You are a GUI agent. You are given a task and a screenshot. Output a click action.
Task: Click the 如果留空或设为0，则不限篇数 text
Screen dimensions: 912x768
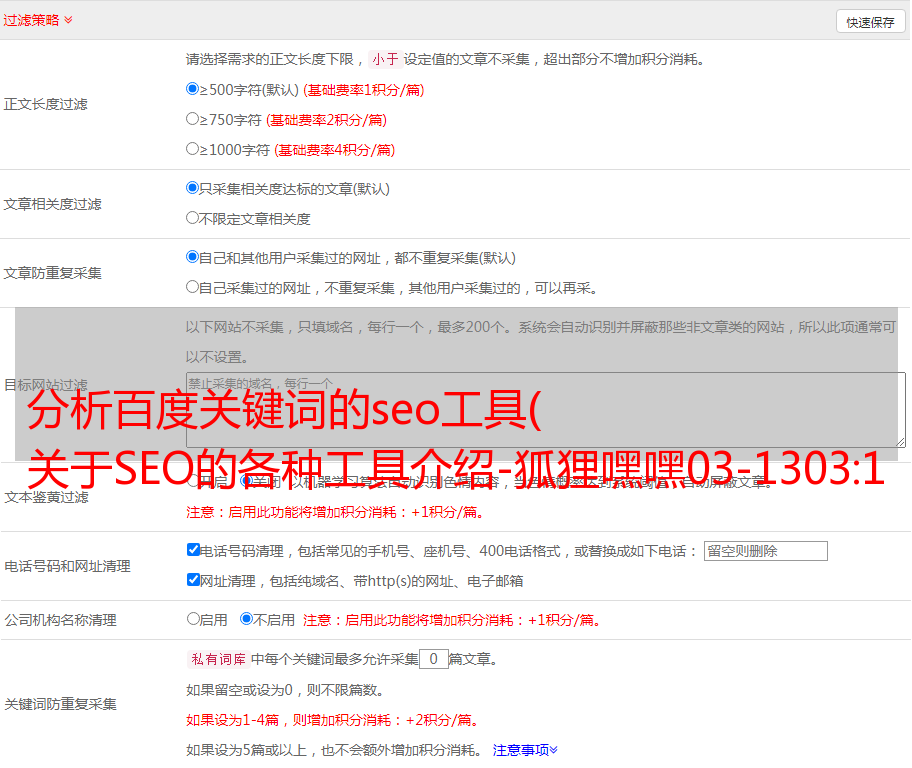pyautogui.click(x=285, y=690)
